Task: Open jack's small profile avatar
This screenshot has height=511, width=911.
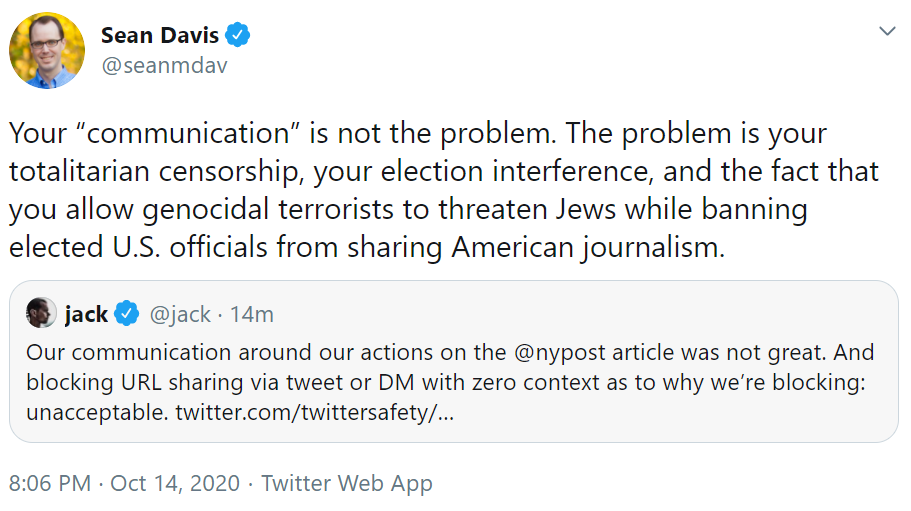Action: (x=41, y=313)
